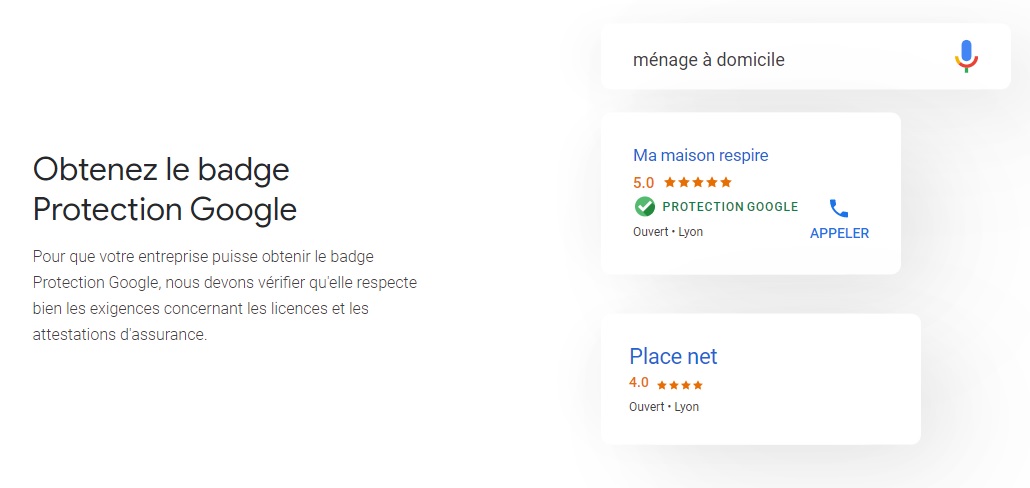1030x488 pixels.
Task: Open the Ma maison respire listing link
Action: 700,156
